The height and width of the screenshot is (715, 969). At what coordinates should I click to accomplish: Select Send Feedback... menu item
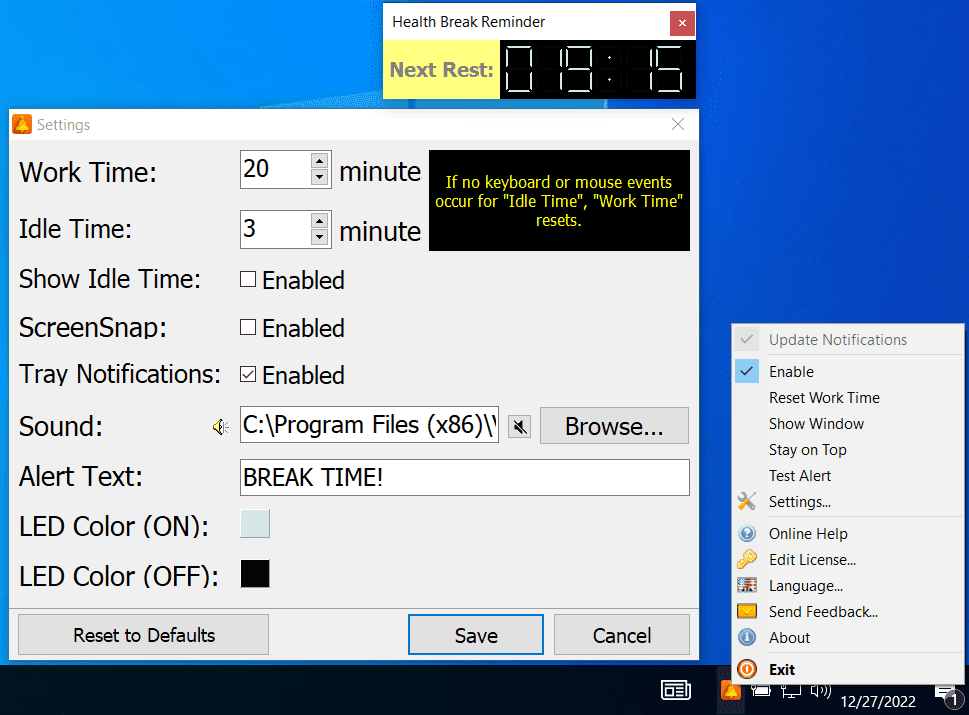pos(823,611)
